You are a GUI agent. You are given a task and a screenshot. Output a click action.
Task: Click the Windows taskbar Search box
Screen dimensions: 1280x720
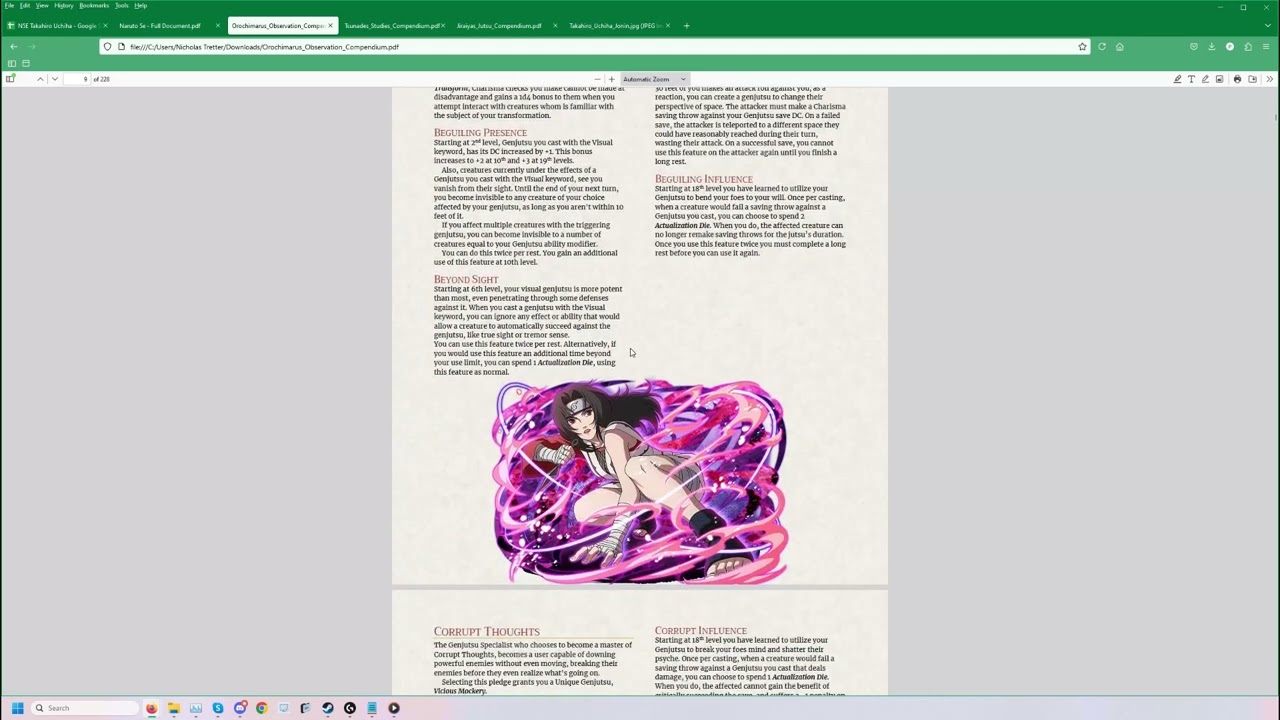85,708
